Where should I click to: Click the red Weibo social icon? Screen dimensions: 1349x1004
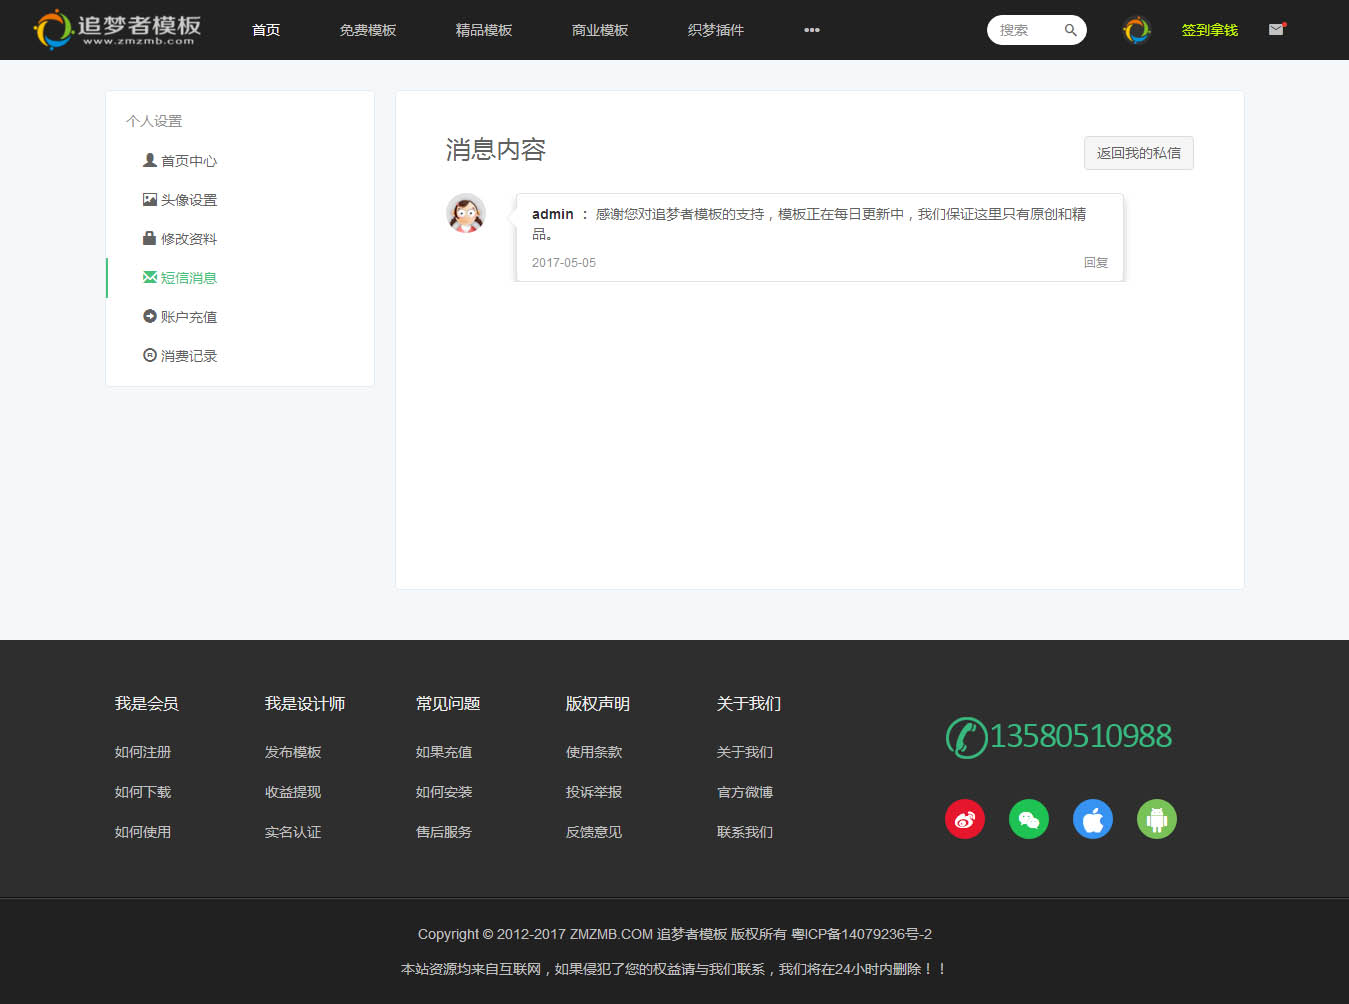coord(964,820)
